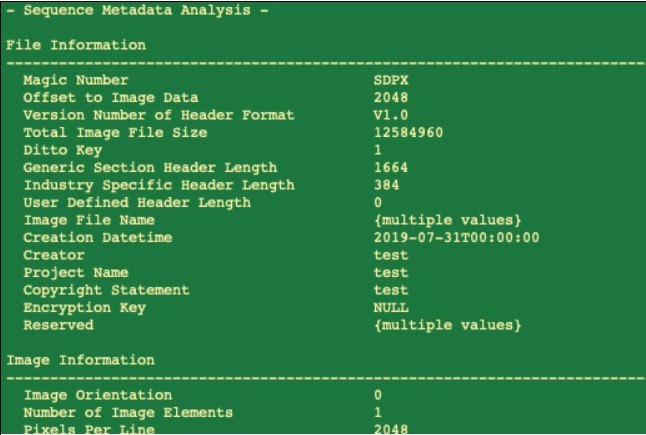Select the Version Number V1.0 value
646x435 pixels.
[391, 115]
